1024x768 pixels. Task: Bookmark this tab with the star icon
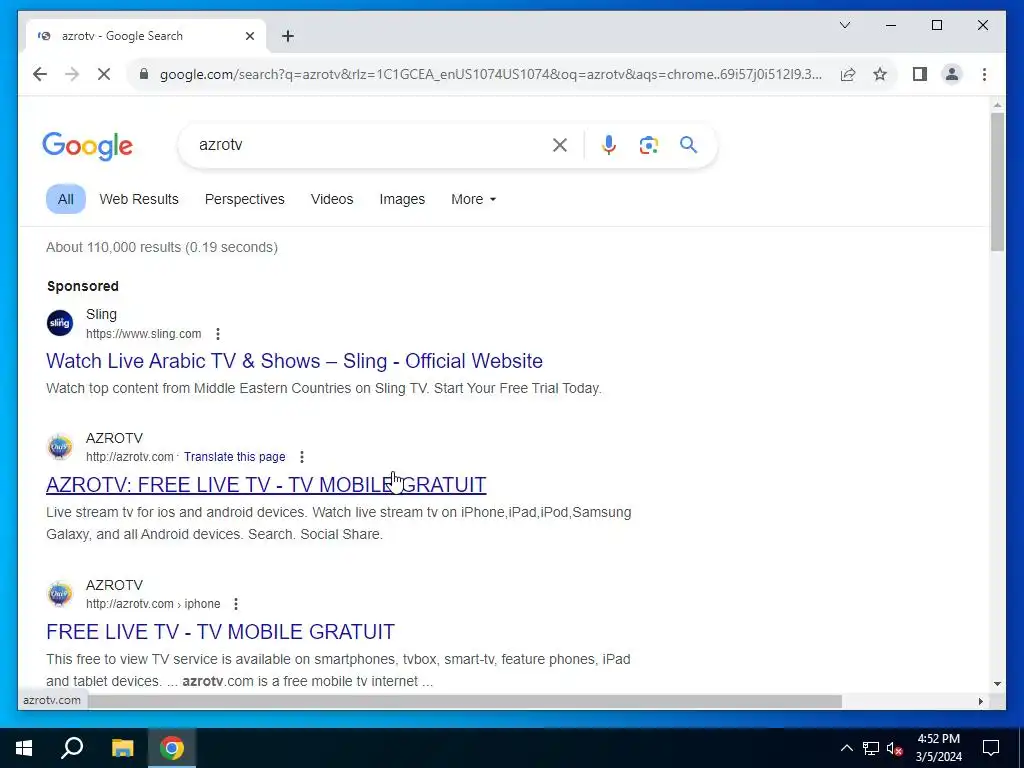[x=880, y=74]
